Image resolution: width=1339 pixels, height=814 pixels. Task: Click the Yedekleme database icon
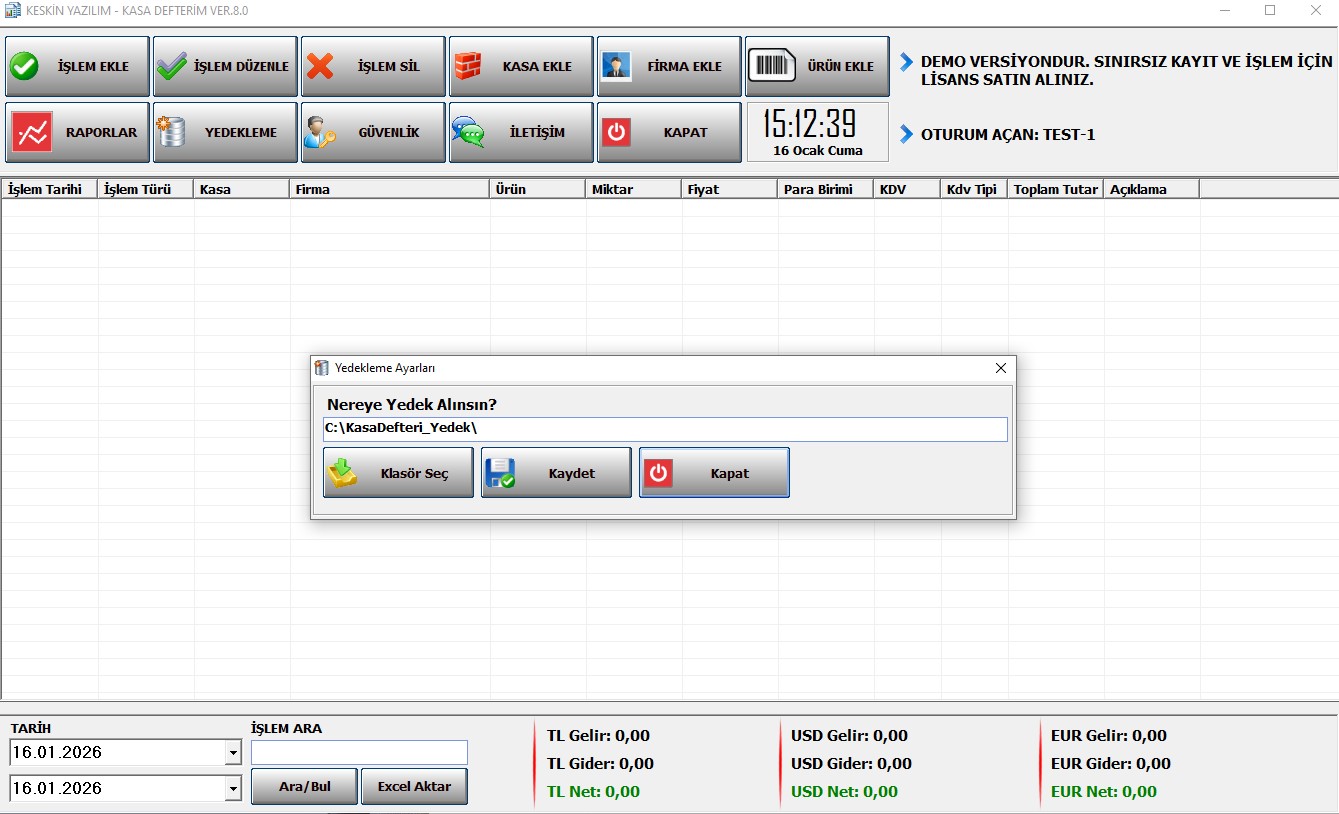171,132
